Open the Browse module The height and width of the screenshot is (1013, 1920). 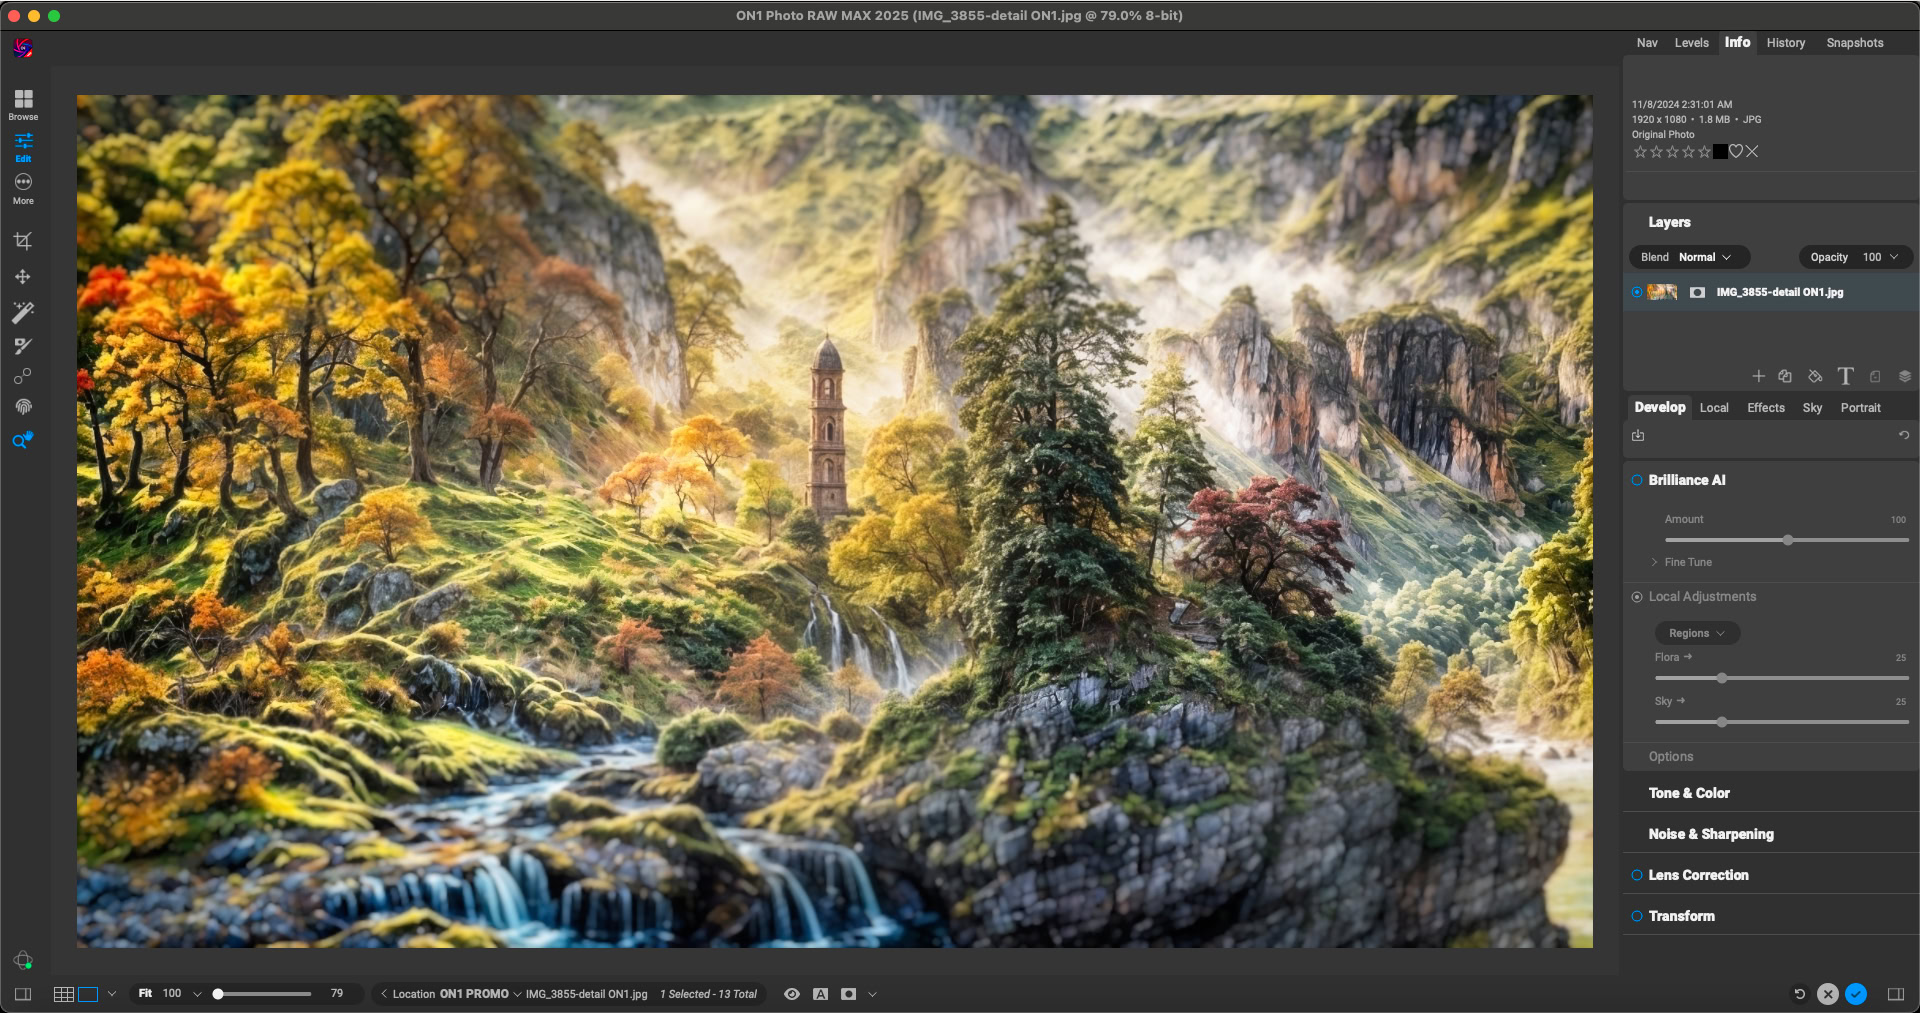click(x=23, y=104)
